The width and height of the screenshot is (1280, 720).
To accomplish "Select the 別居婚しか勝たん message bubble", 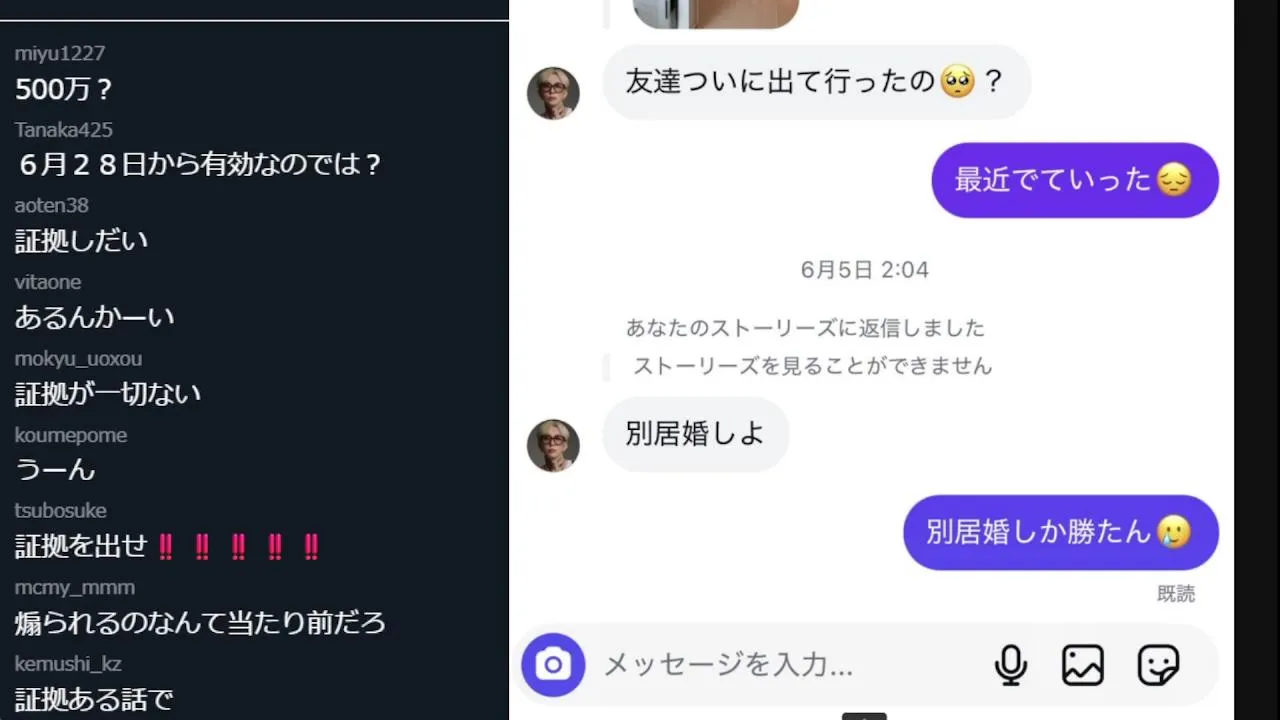I will click(1061, 532).
